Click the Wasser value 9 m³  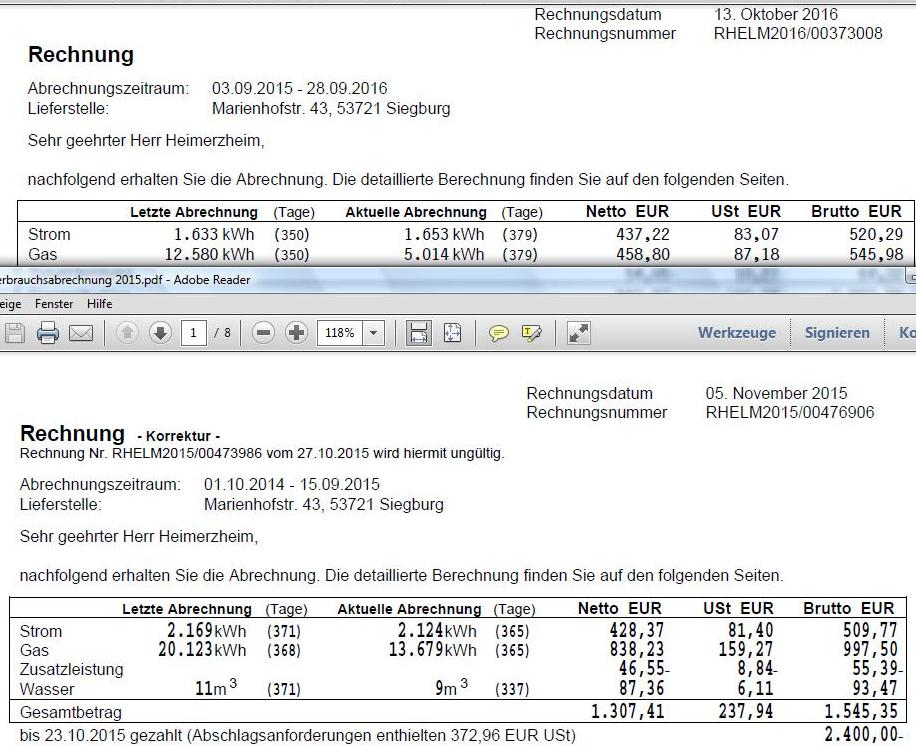coord(451,687)
